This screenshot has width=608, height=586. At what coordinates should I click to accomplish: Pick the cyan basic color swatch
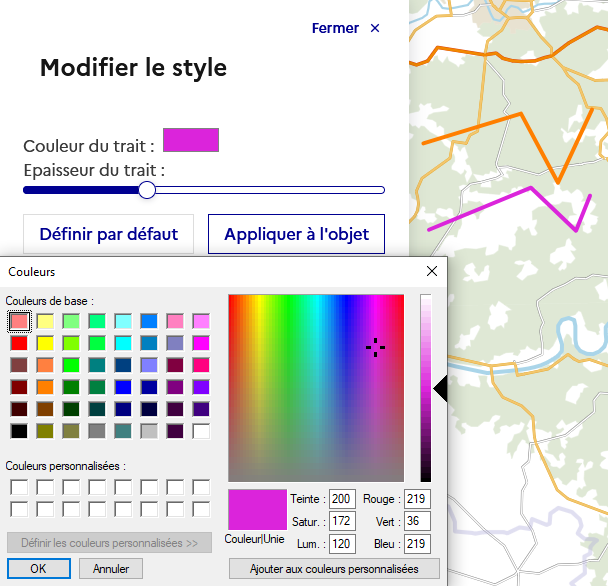click(123, 343)
